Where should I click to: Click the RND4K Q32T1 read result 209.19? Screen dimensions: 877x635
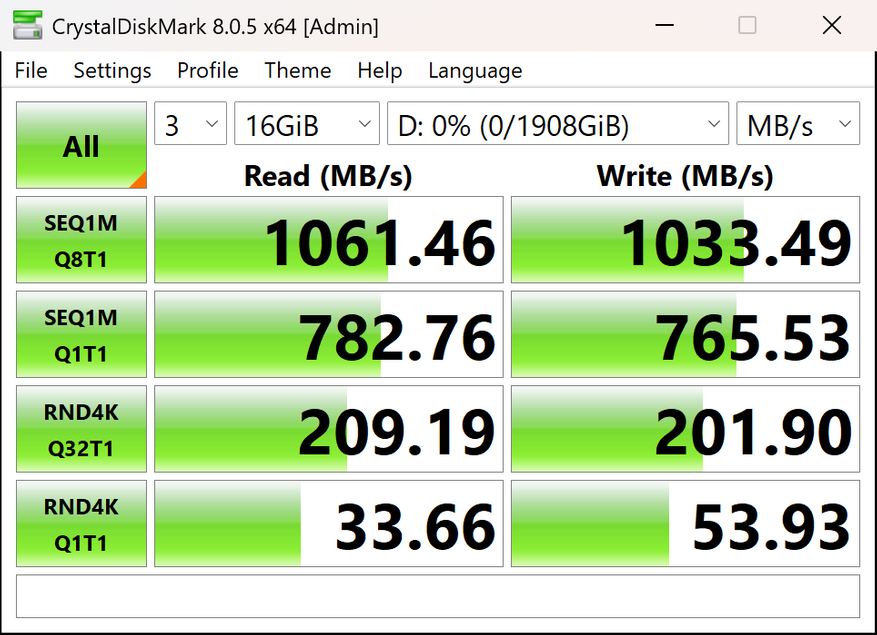(329, 429)
